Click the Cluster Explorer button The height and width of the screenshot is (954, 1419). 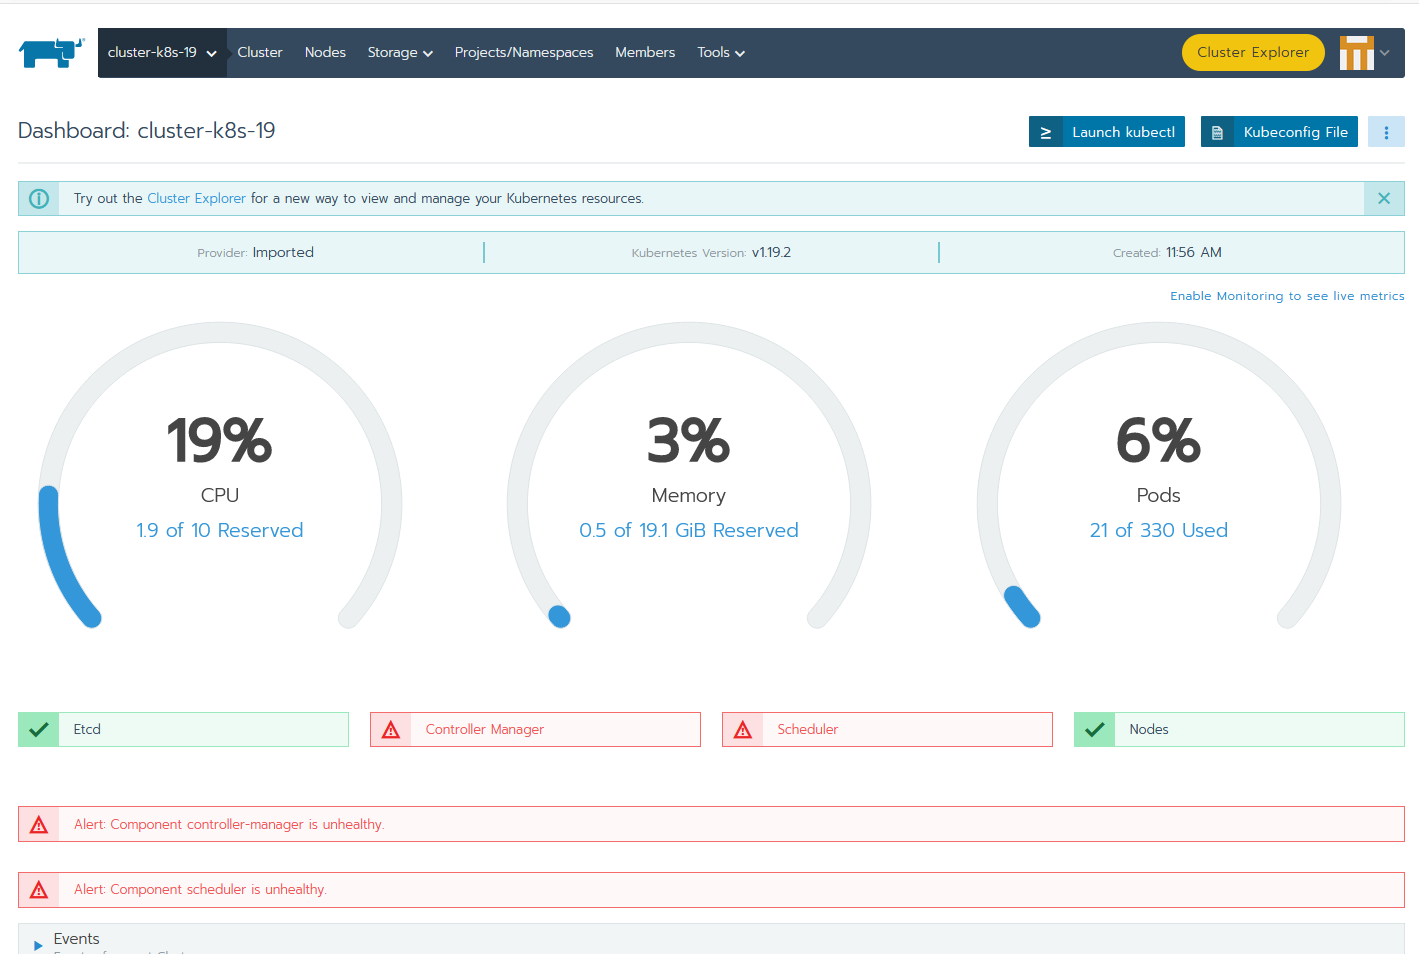pos(1253,53)
